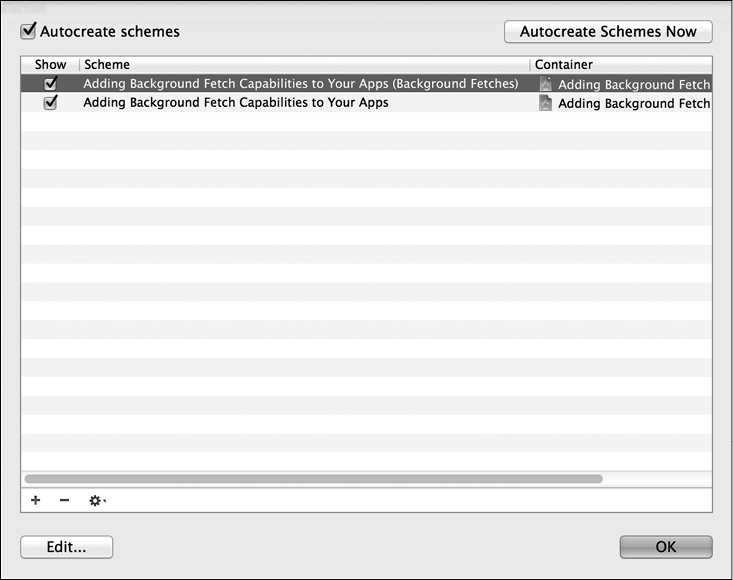
Task: Select the scheme name ending in (Background Fetches)
Action: click(x=300, y=84)
